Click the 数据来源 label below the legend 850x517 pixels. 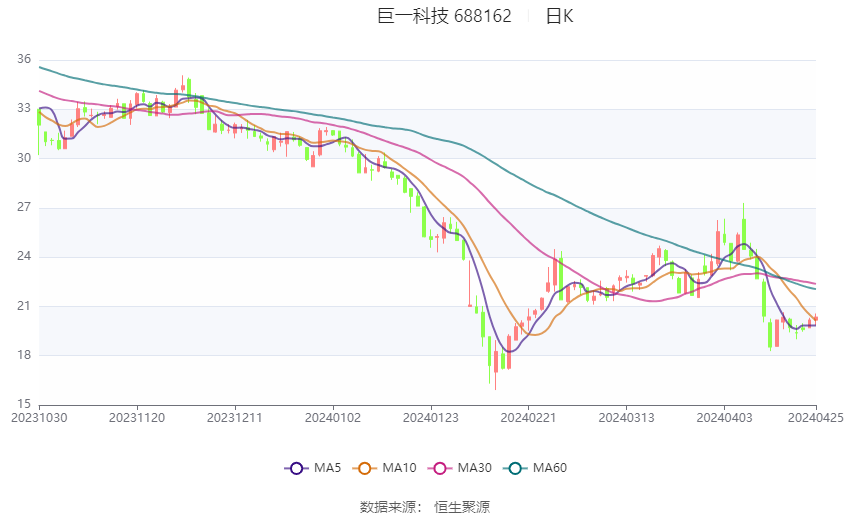pos(387,507)
